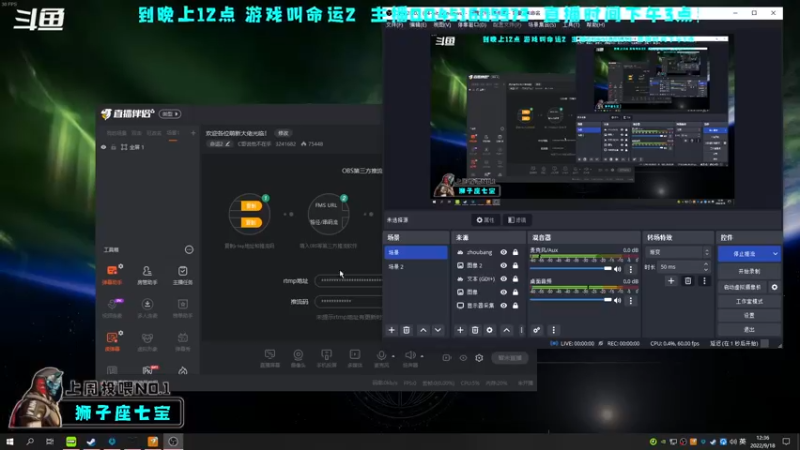Screen dimensions: 800x450
Task: Mute the desktop audio speaker icon
Action: tap(617, 301)
